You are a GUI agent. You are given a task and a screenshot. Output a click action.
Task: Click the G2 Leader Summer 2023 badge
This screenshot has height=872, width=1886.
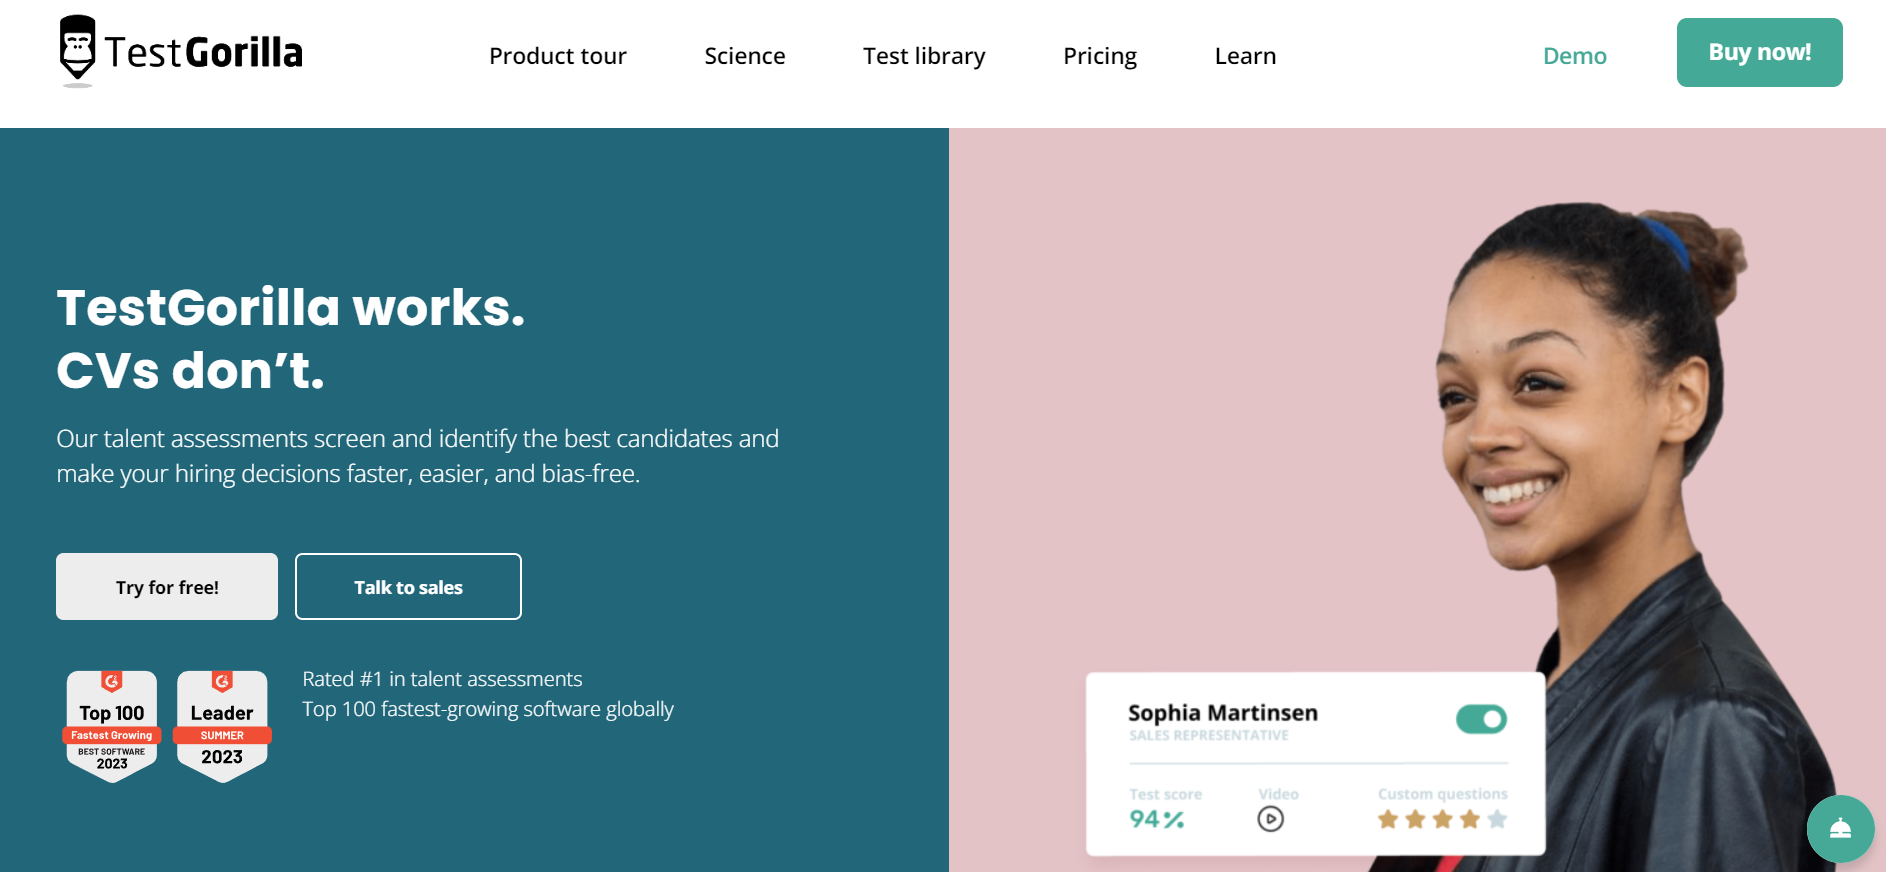tap(222, 726)
